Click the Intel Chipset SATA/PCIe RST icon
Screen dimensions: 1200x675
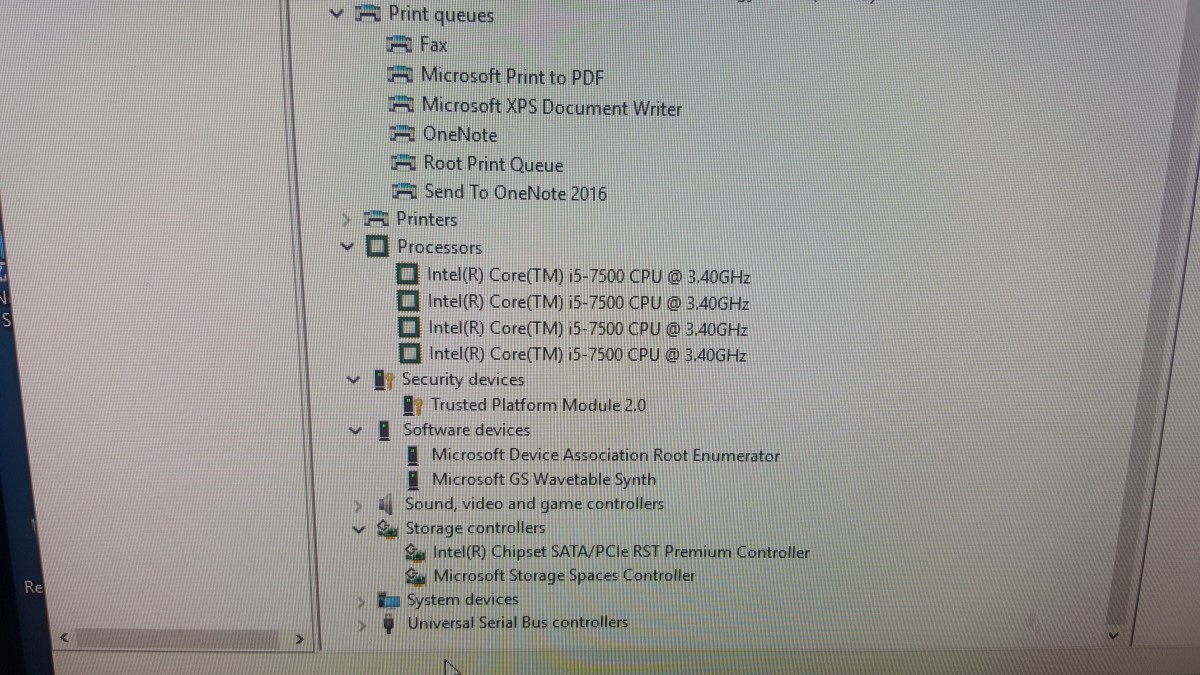tap(417, 553)
